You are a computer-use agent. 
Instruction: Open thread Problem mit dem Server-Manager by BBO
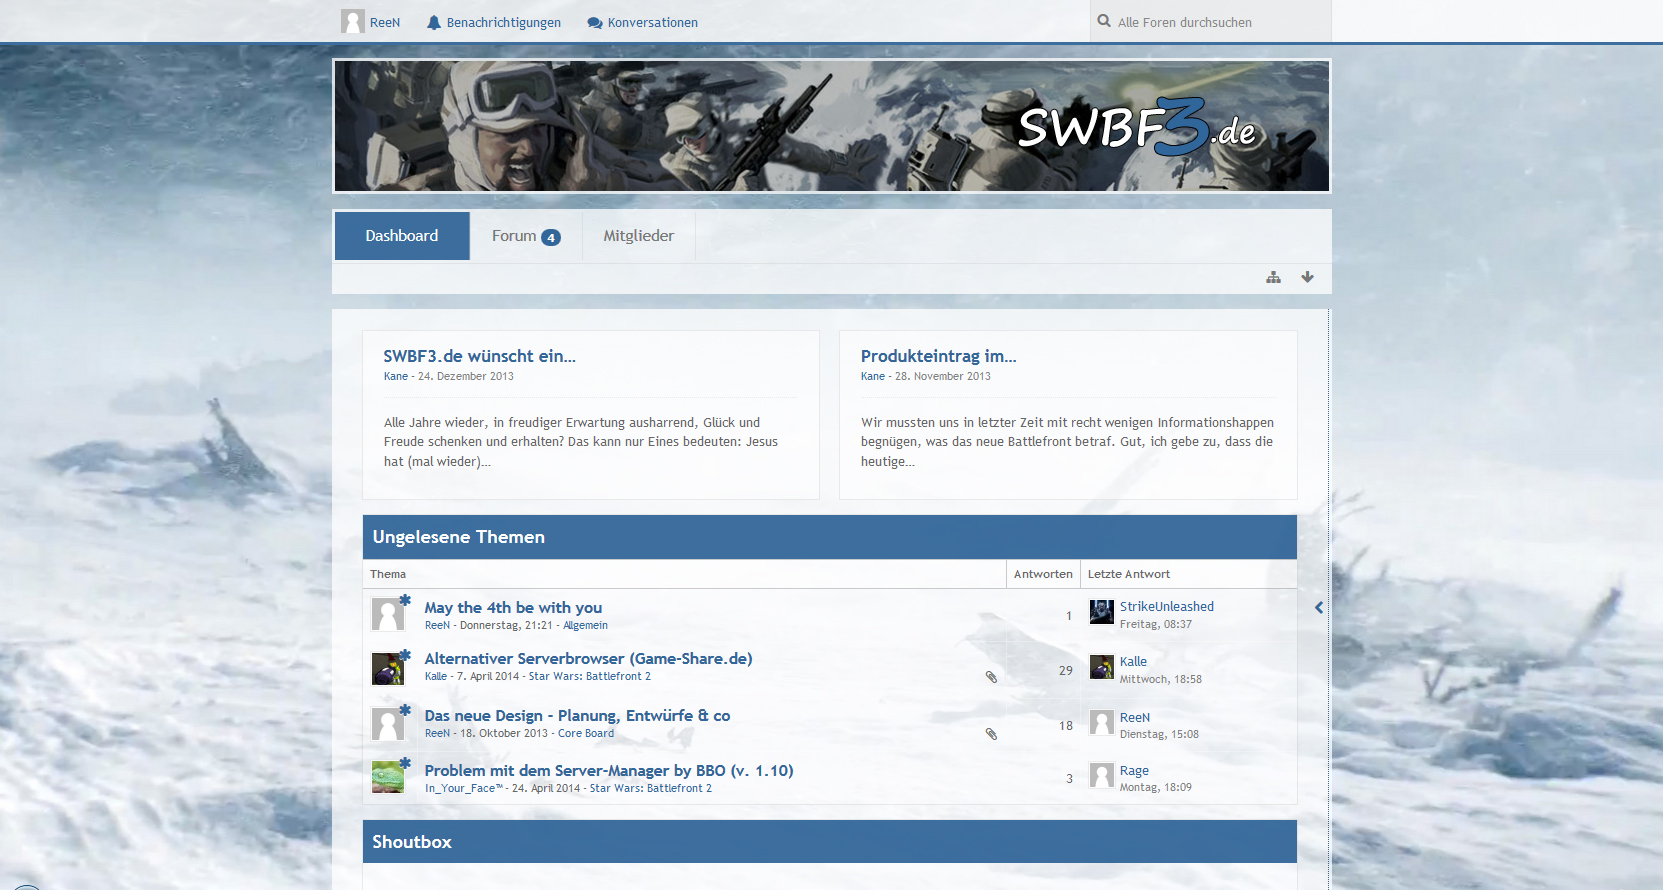609,770
